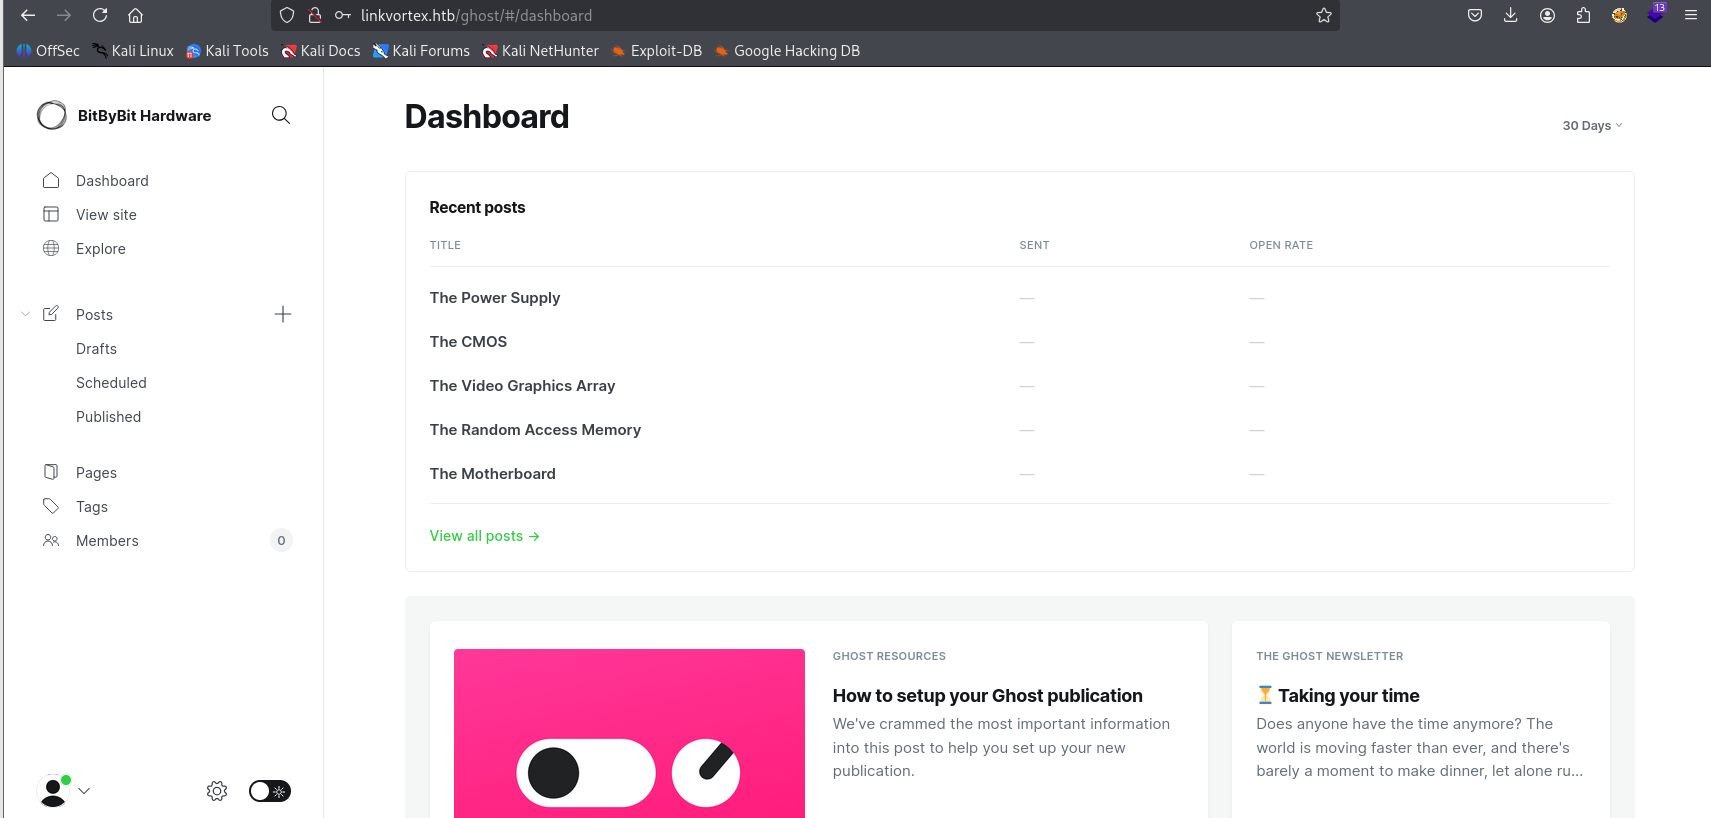
Task: Click View all posts link
Action: [x=485, y=536]
